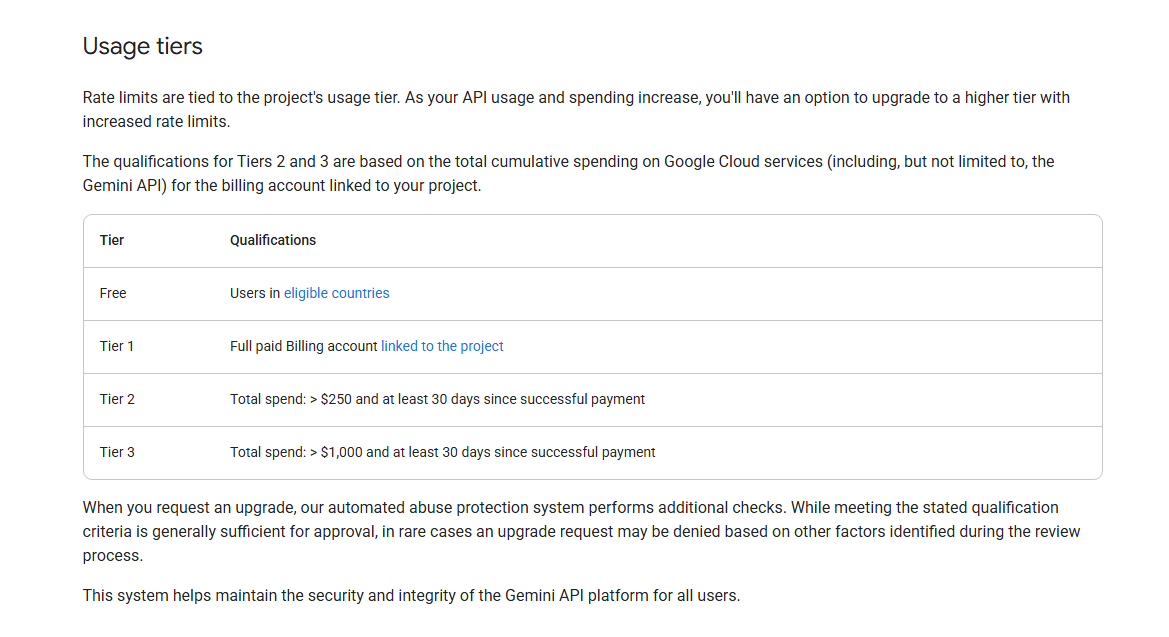The width and height of the screenshot is (1169, 637).
Task: Open the eligible countries link
Action: coord(336,293)
